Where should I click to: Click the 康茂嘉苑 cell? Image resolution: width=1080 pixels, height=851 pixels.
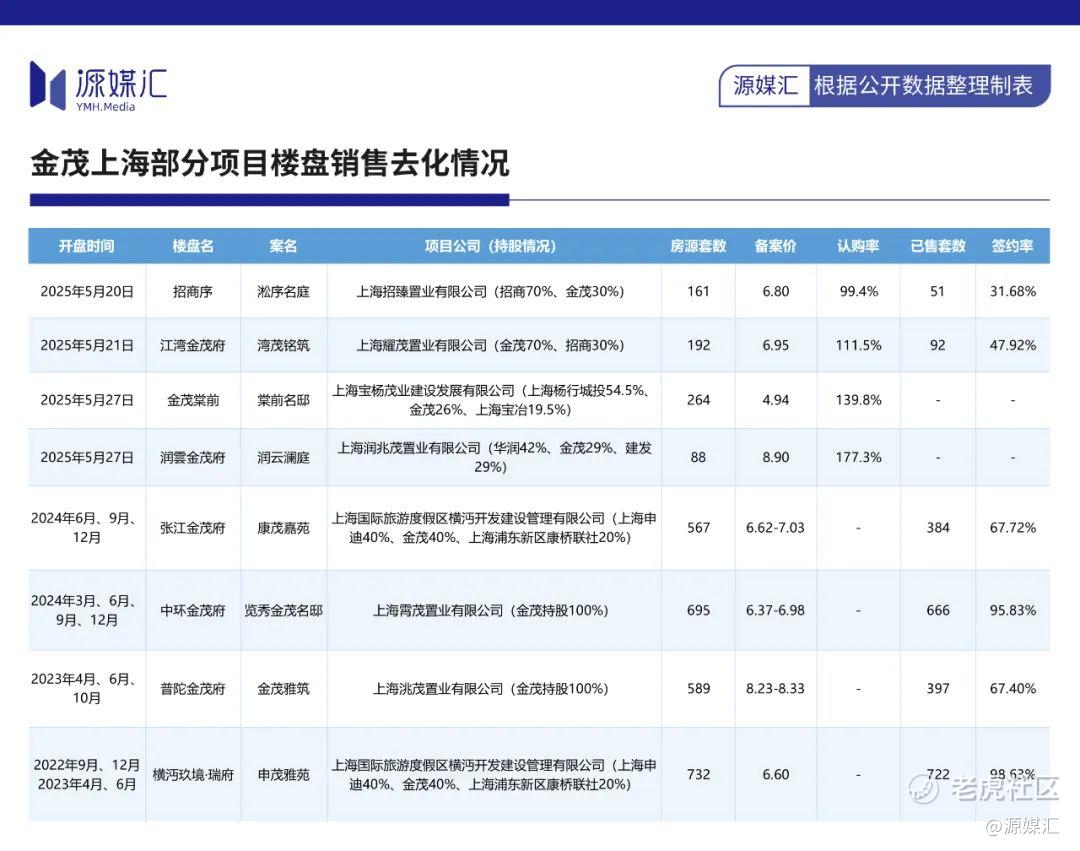pyautogui.click(x=283, y=527)
